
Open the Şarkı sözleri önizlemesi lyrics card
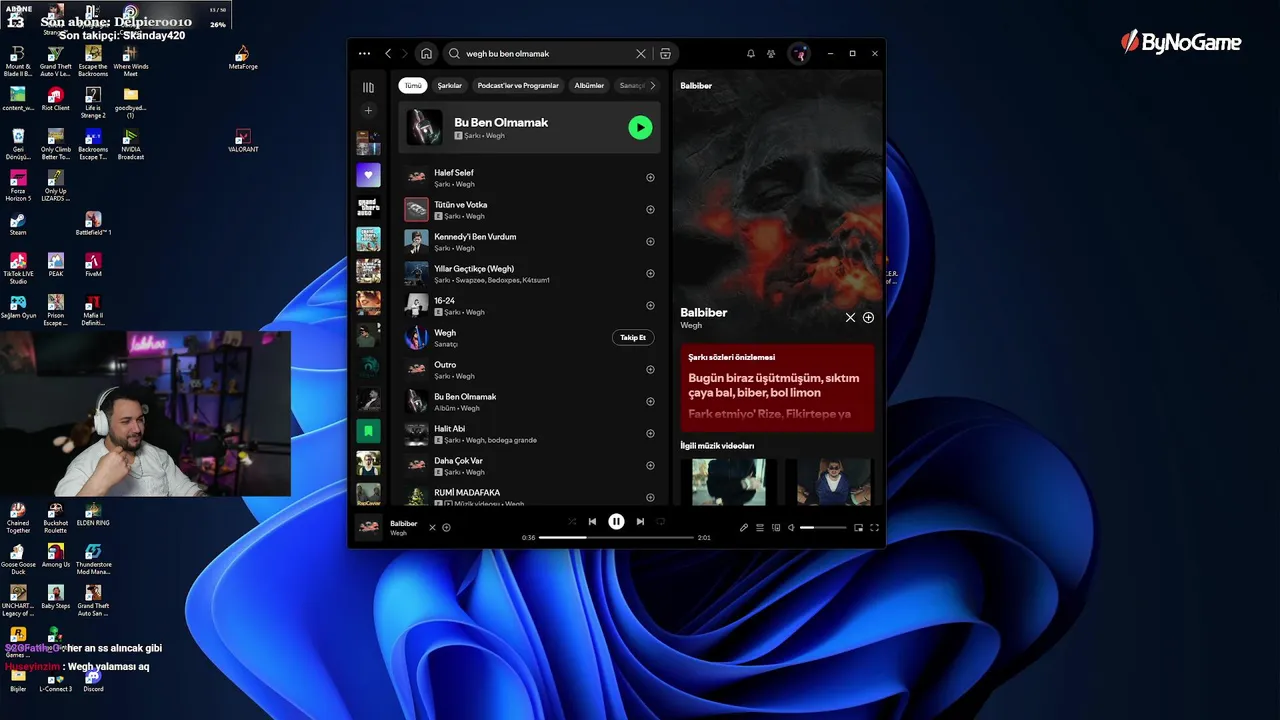(777, 389)
